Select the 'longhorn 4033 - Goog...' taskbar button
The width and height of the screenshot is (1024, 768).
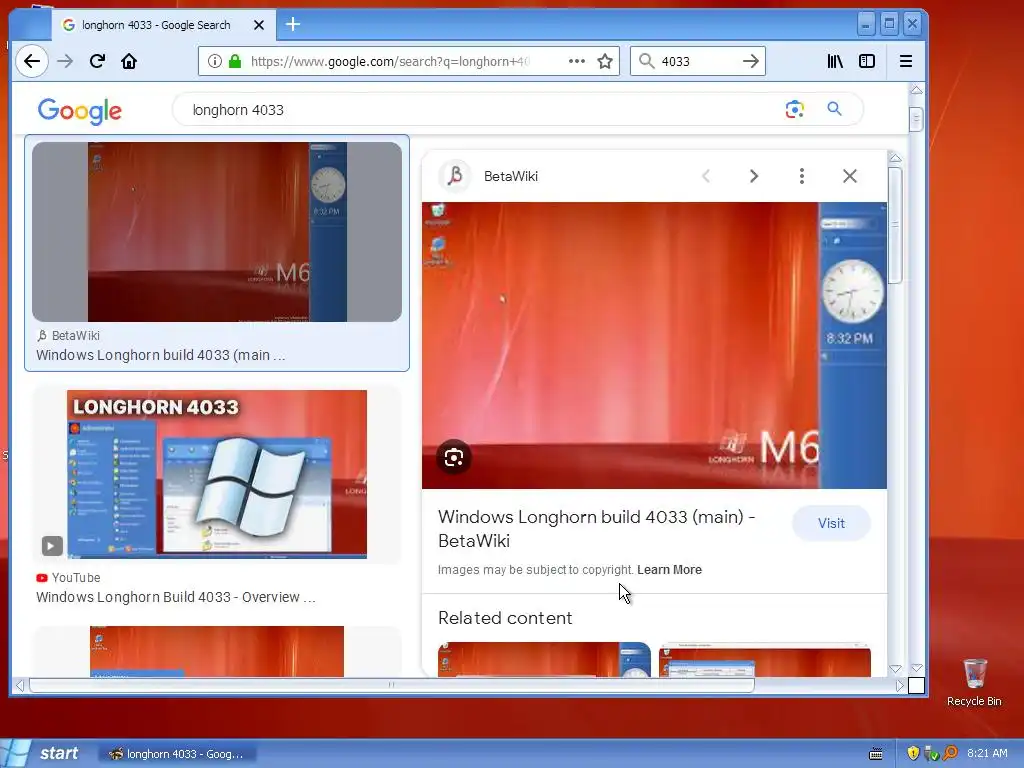[177, 754]
